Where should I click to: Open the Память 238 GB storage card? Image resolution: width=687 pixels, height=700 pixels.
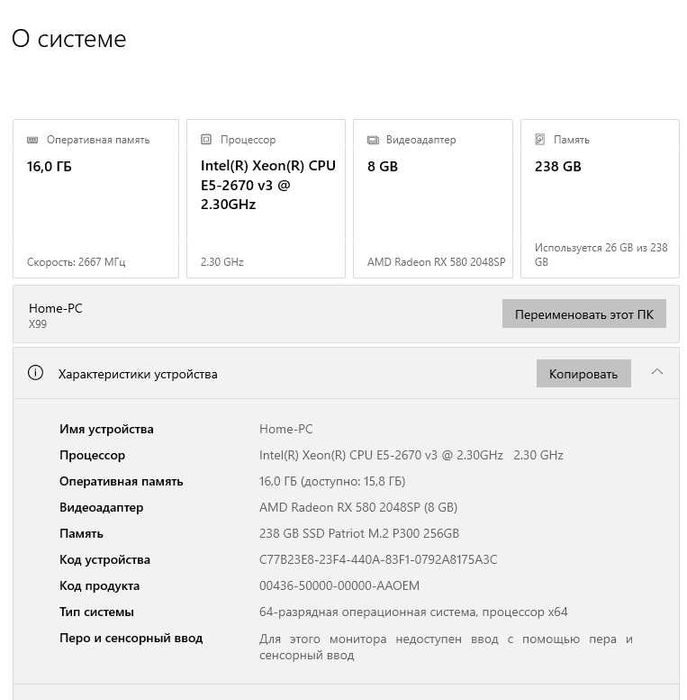600,199
